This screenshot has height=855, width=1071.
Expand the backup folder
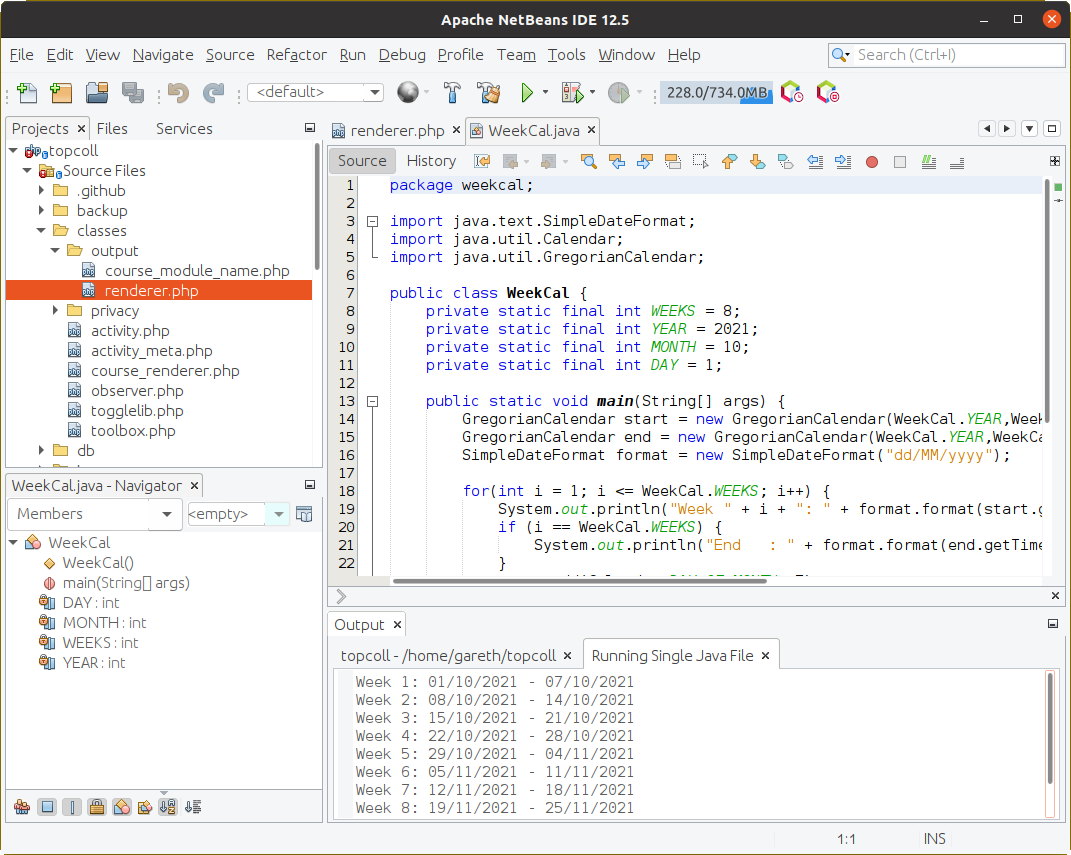coord(42,210)
